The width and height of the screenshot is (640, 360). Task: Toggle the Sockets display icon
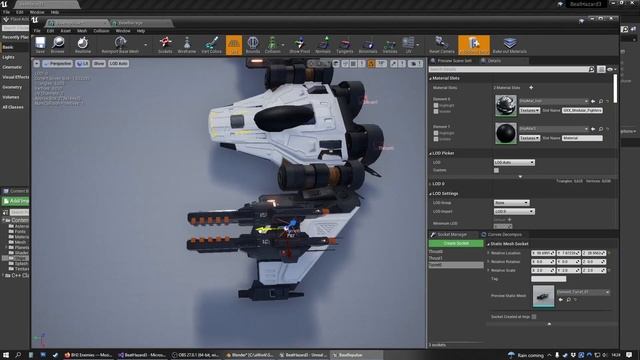pyautogui.click(x=165, y=44)
